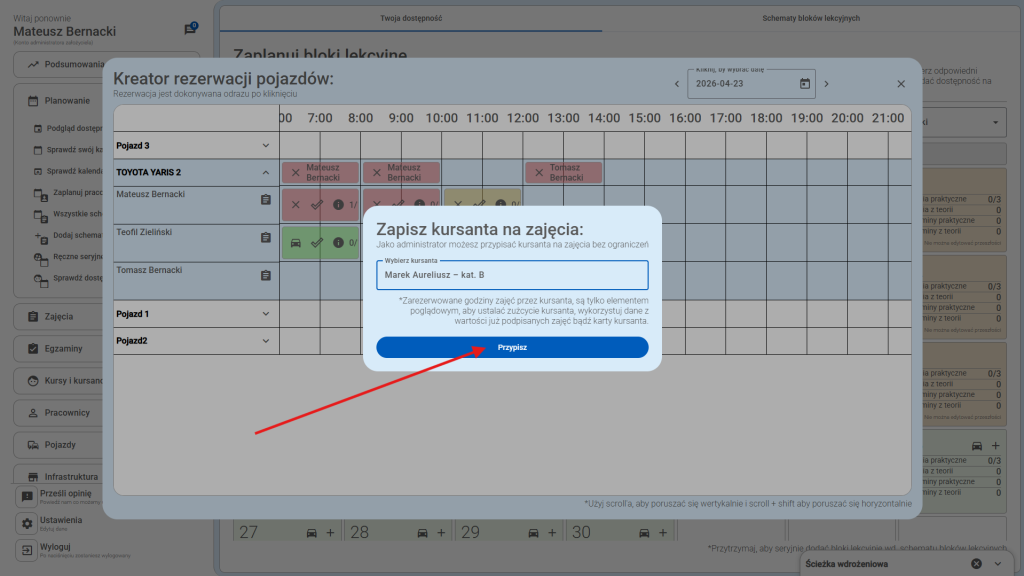Remove Tomasz Bernacki 13:00 reservation via X

click(x=539, y=173)
